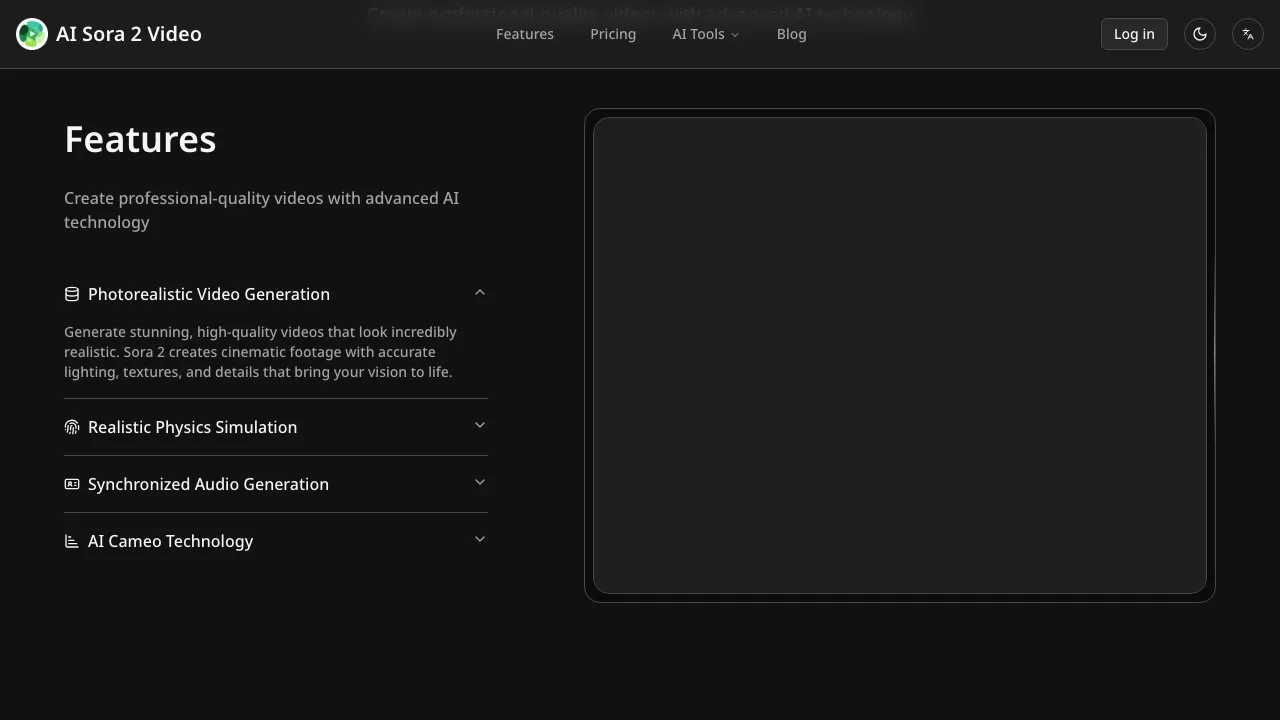The image size is (1280, 720).
Task: Open the language translation selector icon
Action: [x=1247, y=34]
